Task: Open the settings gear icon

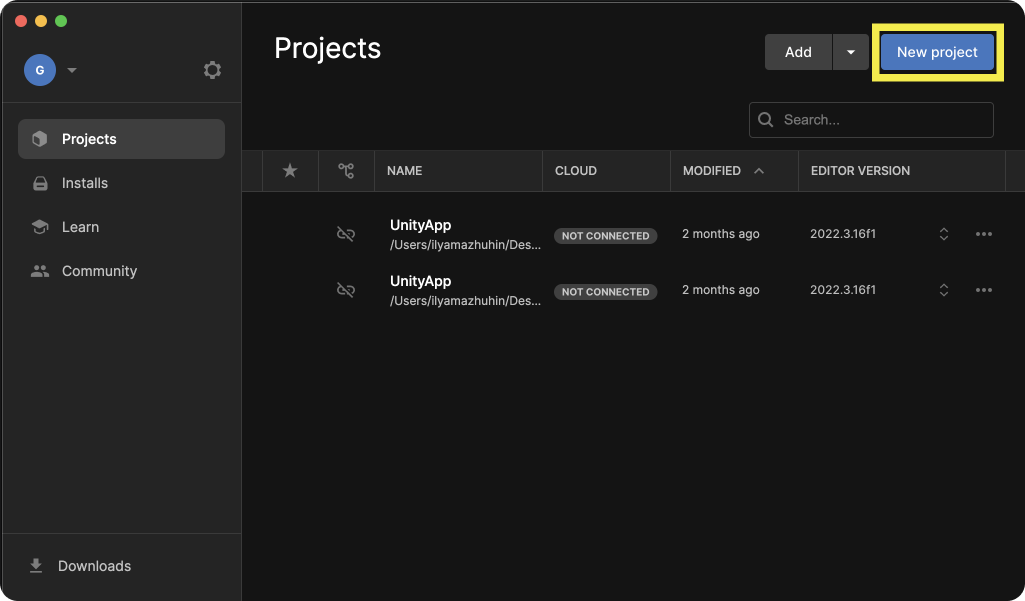Action: pyautogui.click(x=212, y=70)
